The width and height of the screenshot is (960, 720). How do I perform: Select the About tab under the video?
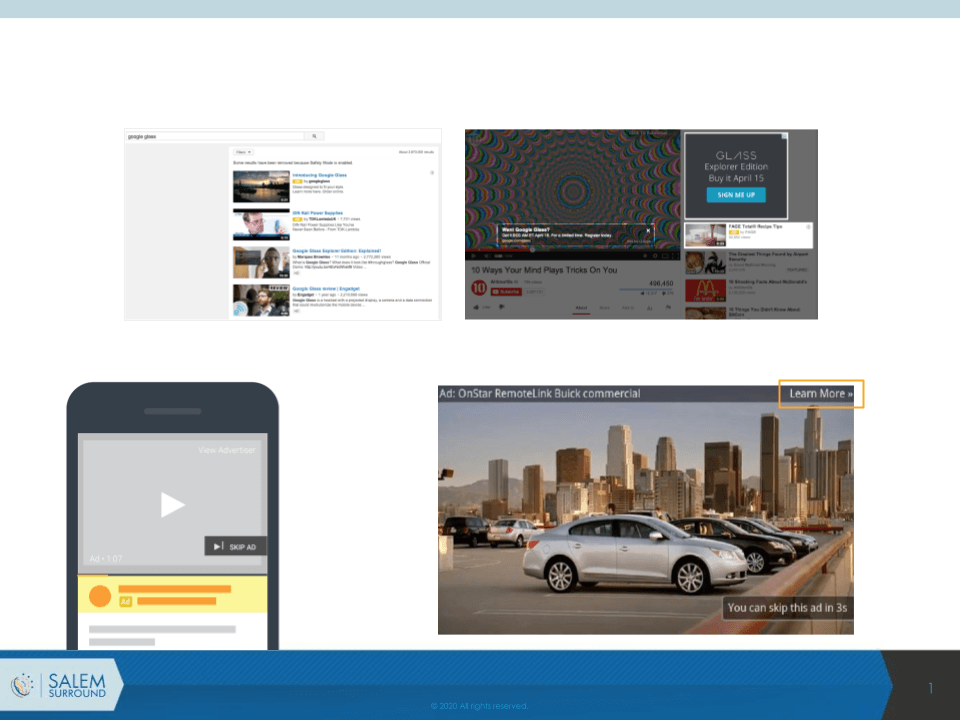(581, 308)
